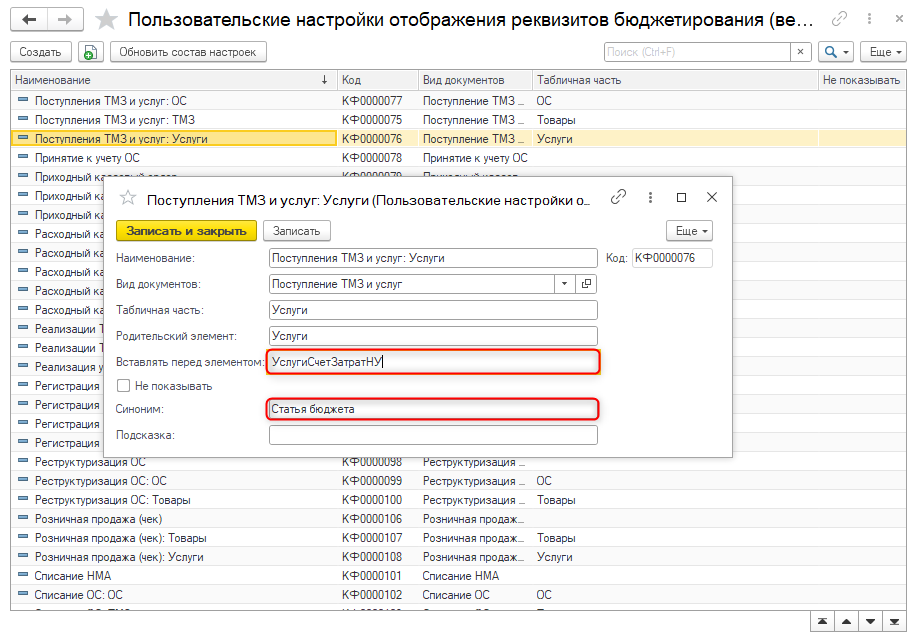Viewport: 917px width, 638px height.
Task: Move down one row with down arrow
Action: (x=871, y=622)
